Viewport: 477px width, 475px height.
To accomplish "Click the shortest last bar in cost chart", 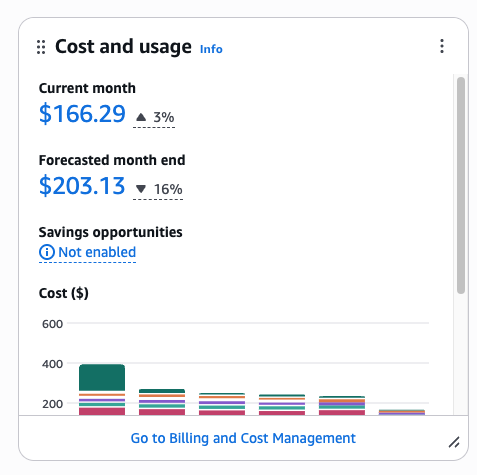I will pyautogui.click(x=402, y=412).
